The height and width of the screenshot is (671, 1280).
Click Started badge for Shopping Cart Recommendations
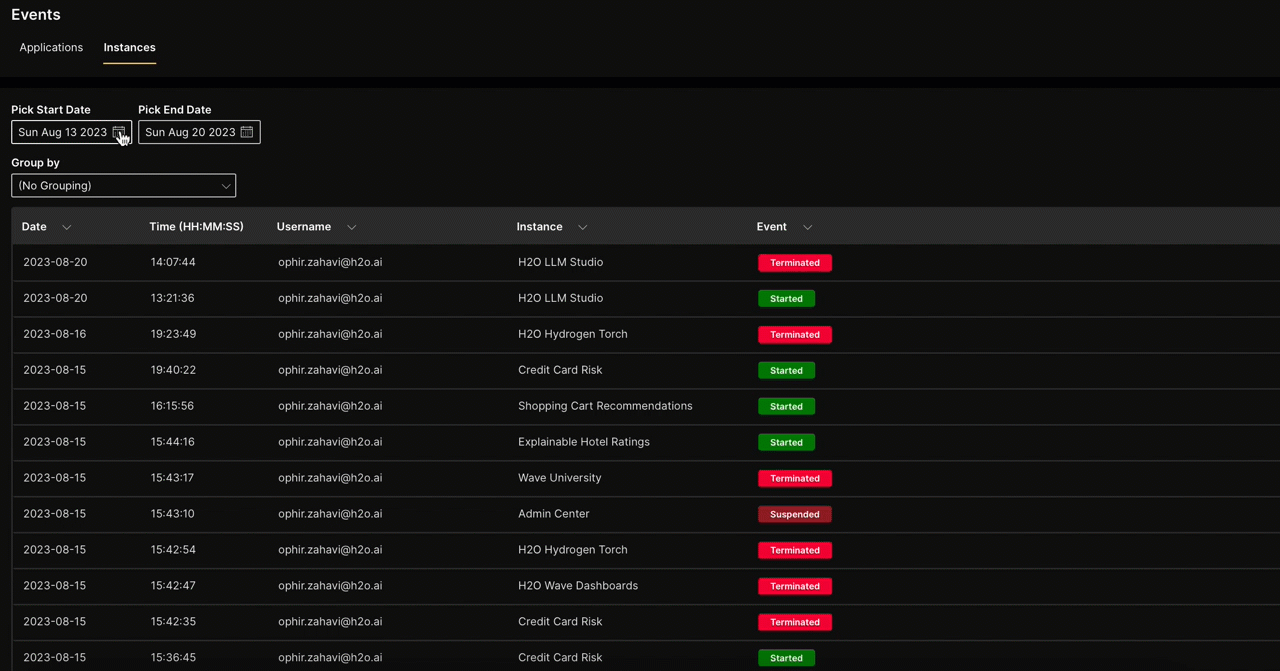pyautogui.click(x=786, y=406)
